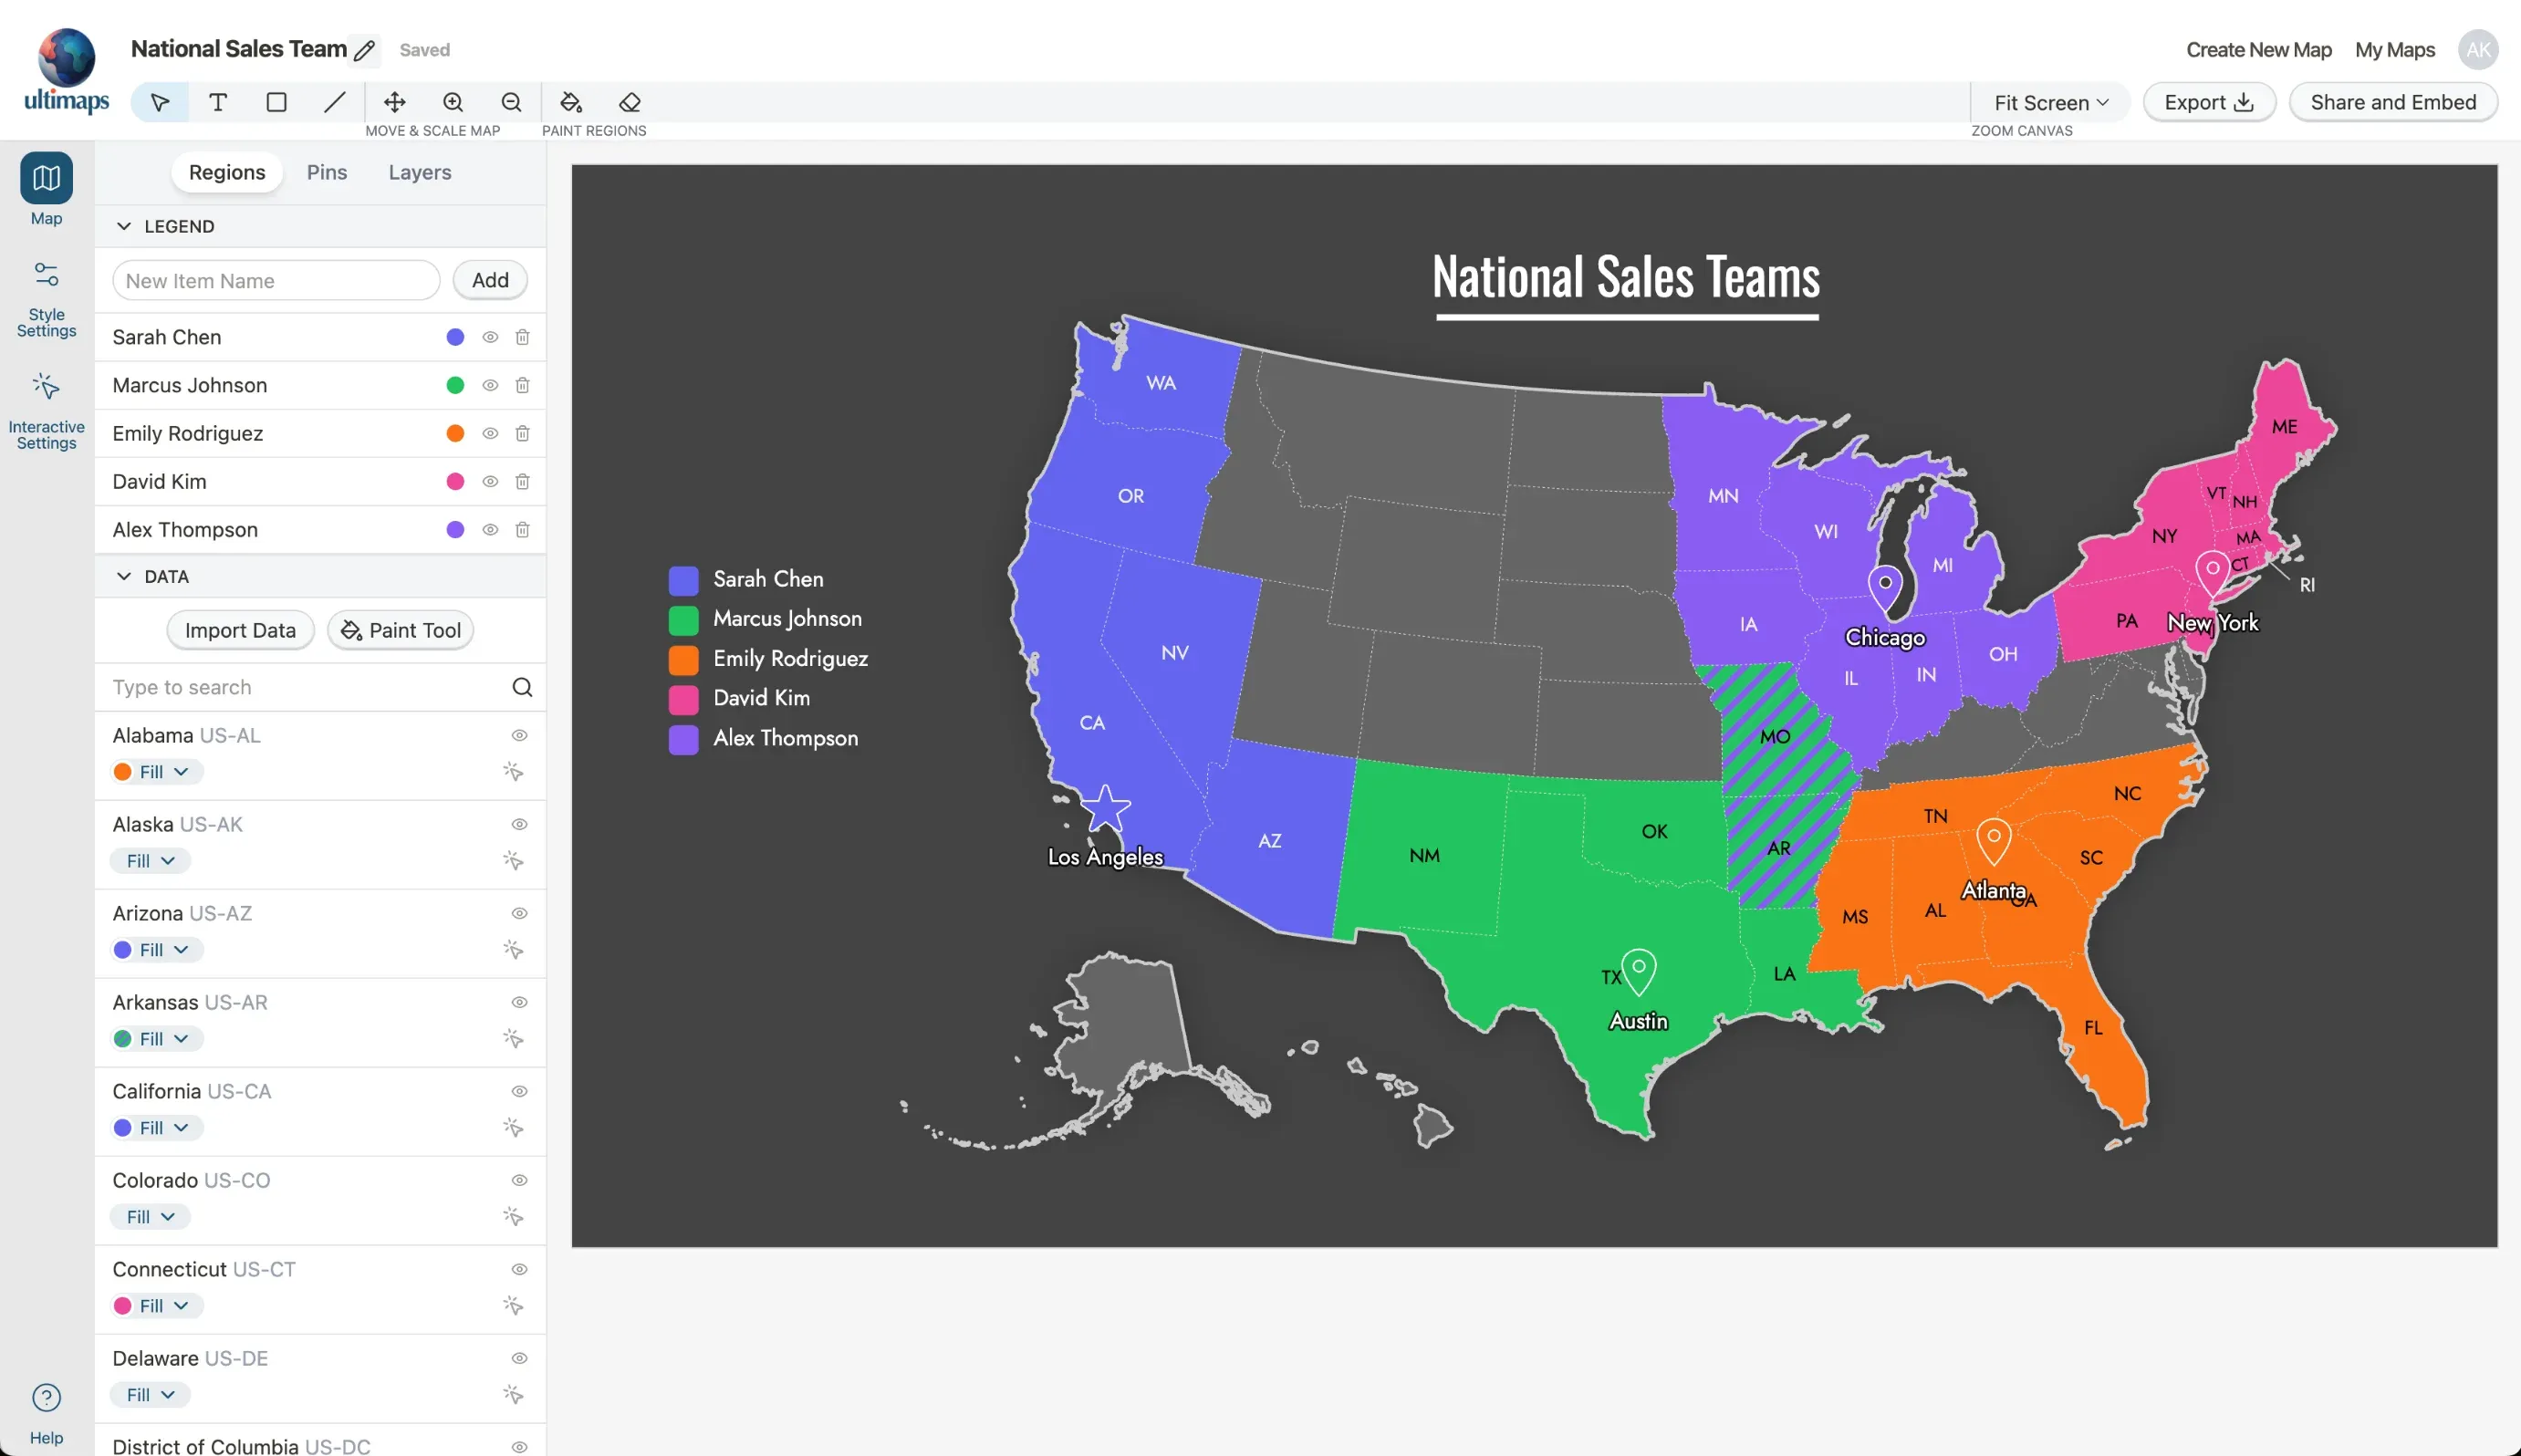
Task: Open the Alabama Fill dropdown
Action: coord(155,771)
